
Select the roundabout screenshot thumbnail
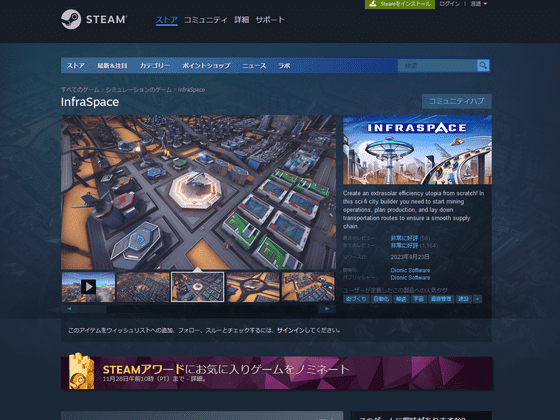[x=253, y=287]
